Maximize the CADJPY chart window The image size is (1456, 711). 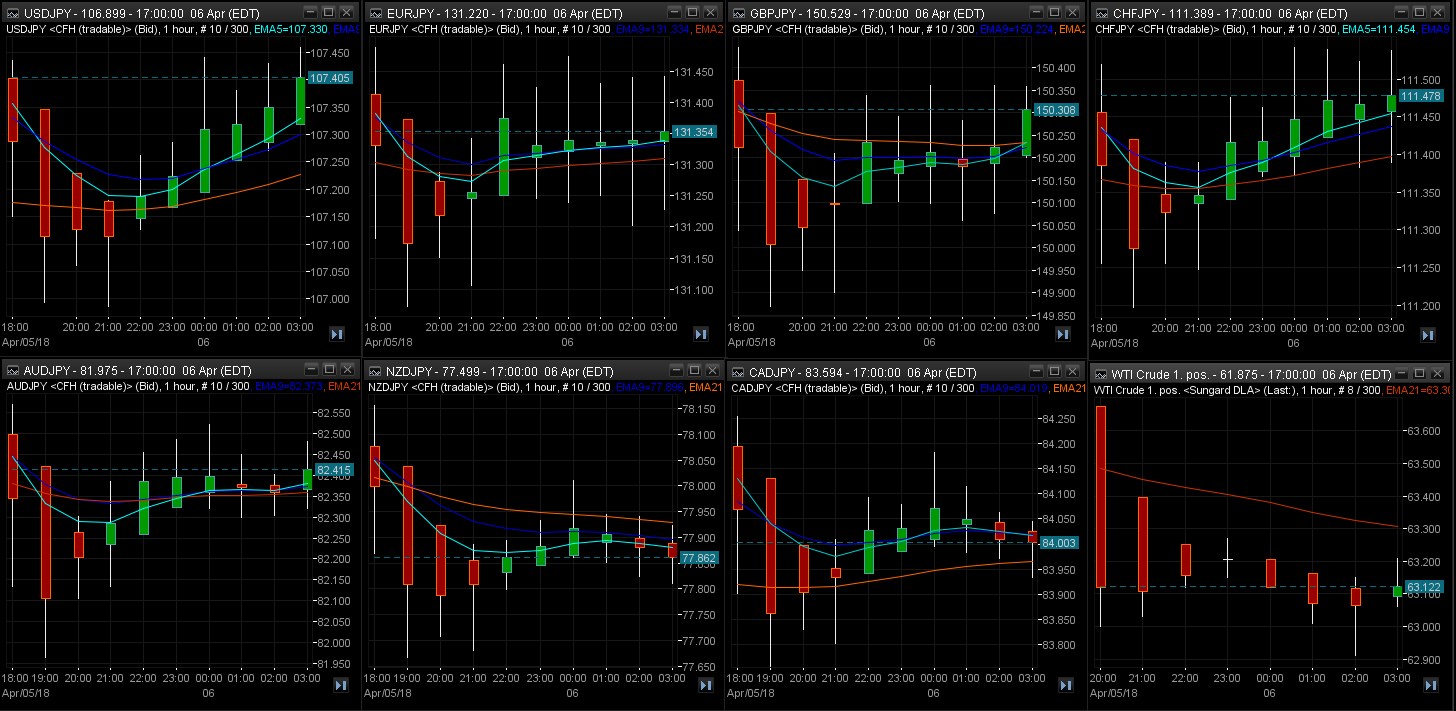[x=1056, y=371]
